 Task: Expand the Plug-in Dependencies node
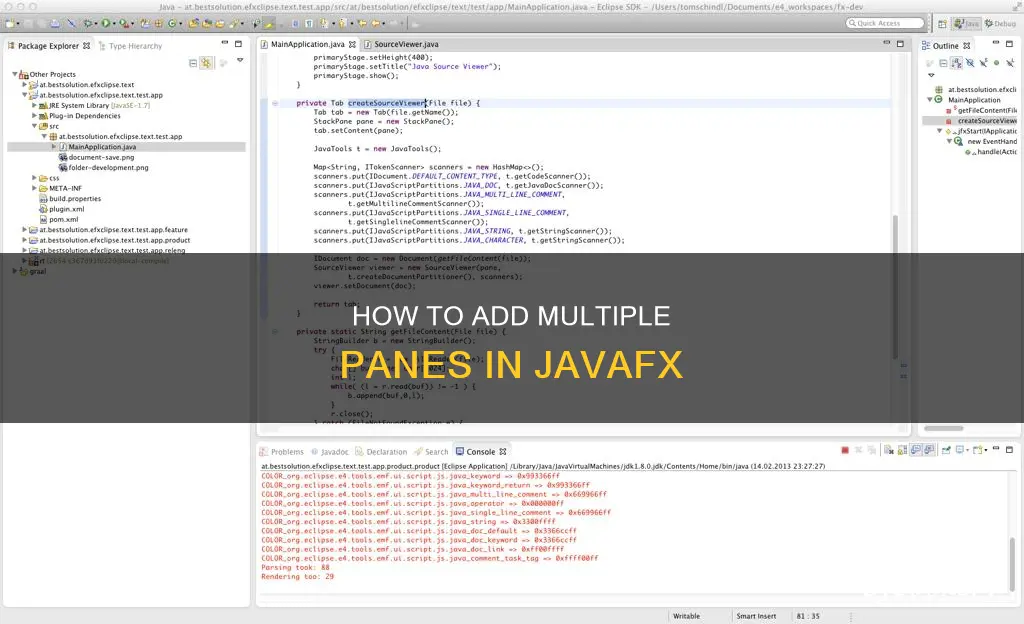point(35,116)
